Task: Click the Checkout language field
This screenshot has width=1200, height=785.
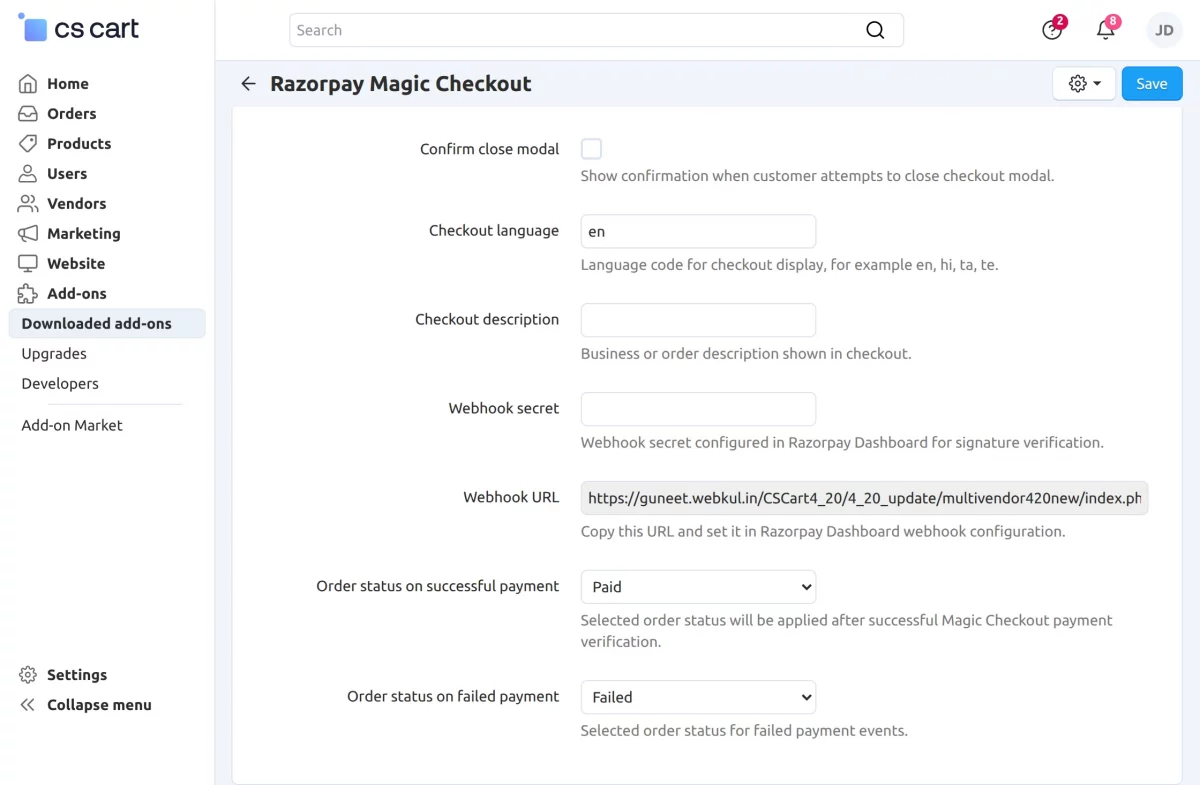Action: 698,231
